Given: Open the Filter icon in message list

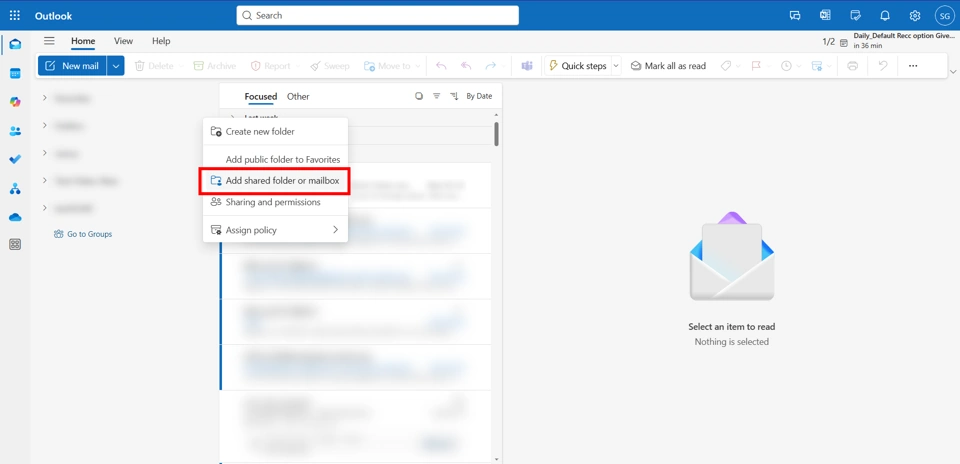Looking at the screenshot, I should pyautogui.click(x=437, y=96).
